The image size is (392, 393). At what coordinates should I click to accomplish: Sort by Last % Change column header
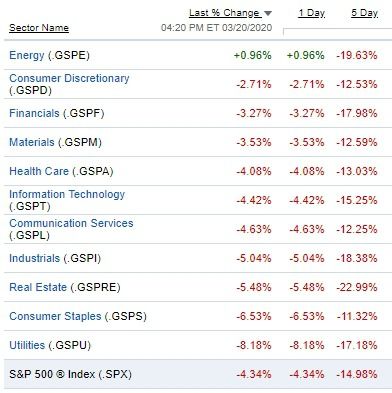tap(224, 13)
